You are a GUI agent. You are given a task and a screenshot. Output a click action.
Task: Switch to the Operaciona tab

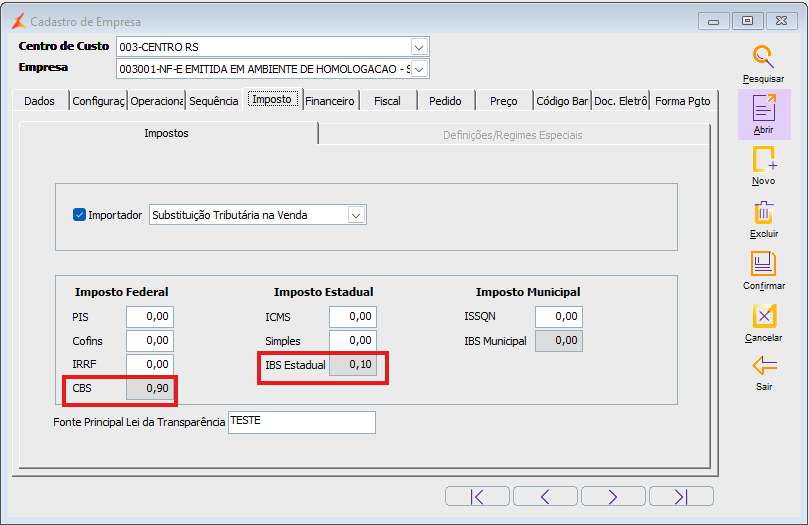(x=156, y=101)
